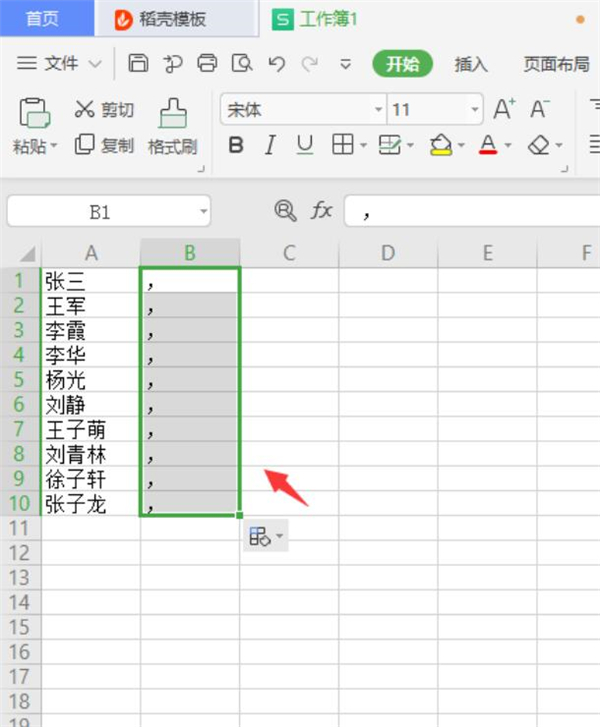Click the zoom magnifier beside fx

285,211
